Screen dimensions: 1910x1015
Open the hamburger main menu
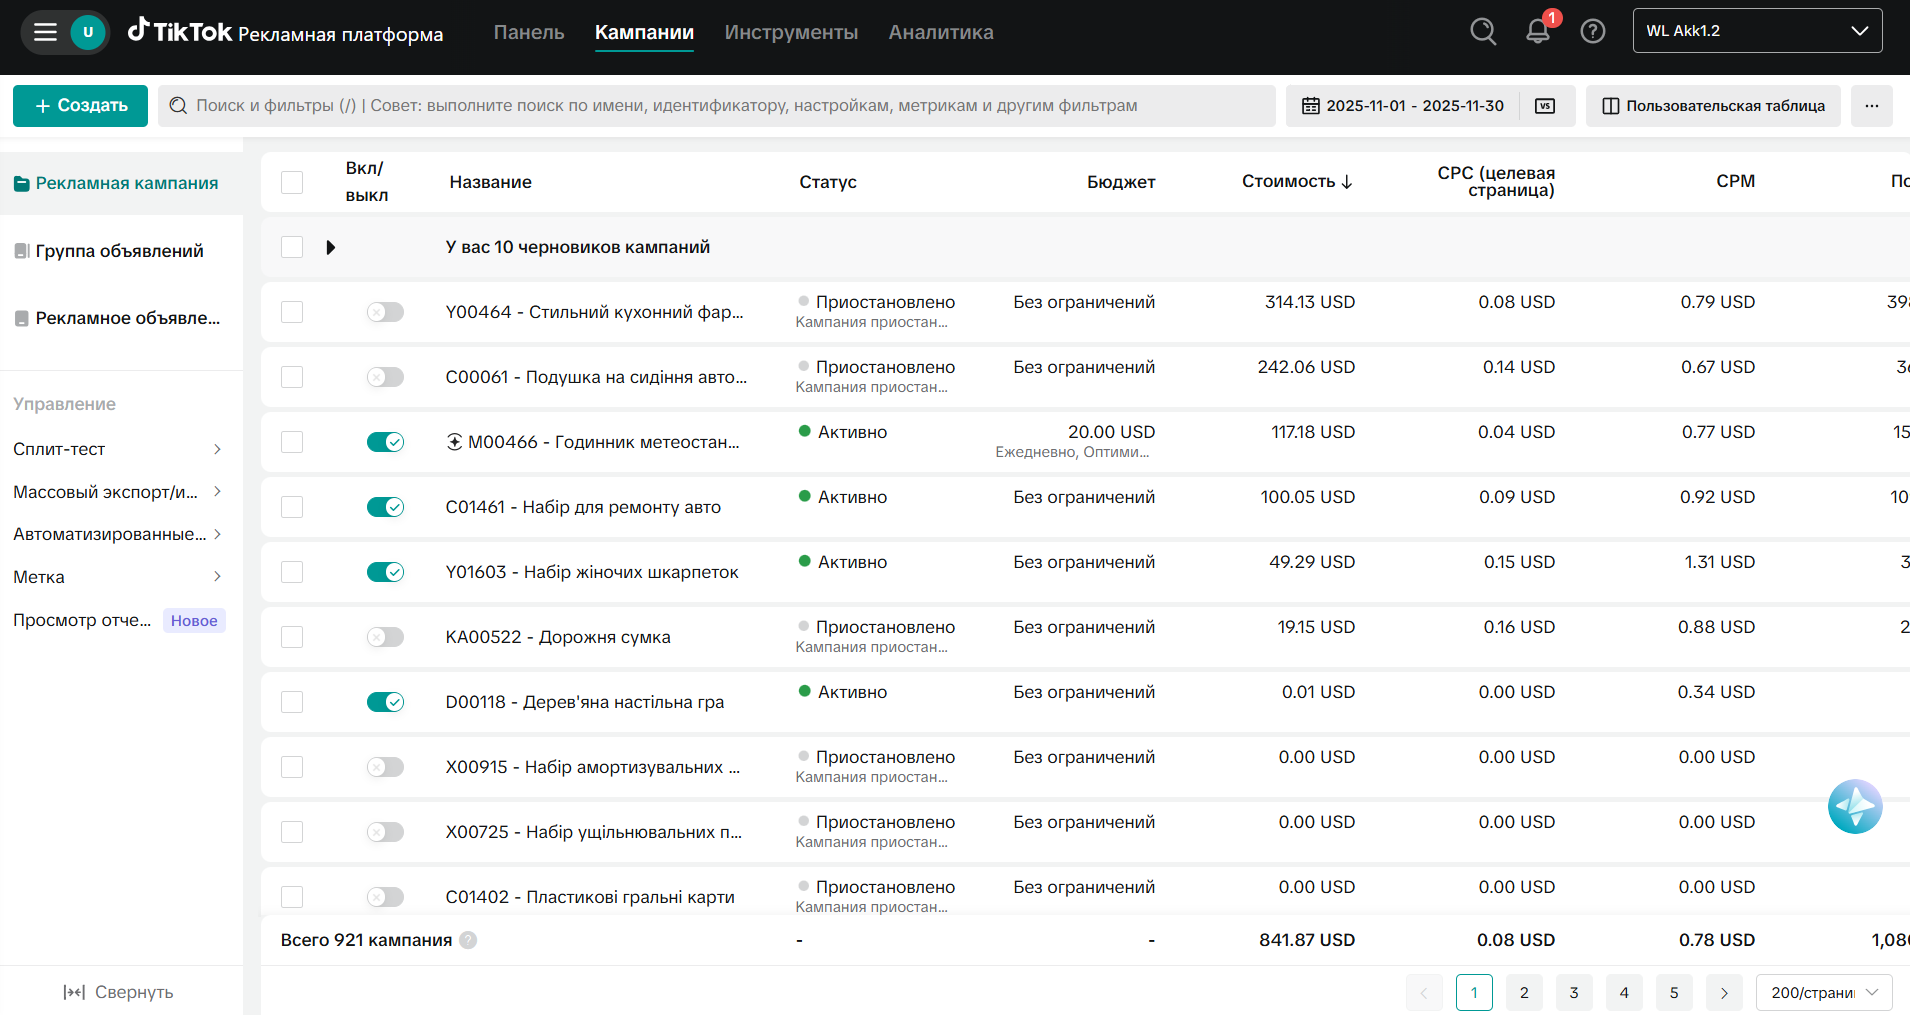45,32
